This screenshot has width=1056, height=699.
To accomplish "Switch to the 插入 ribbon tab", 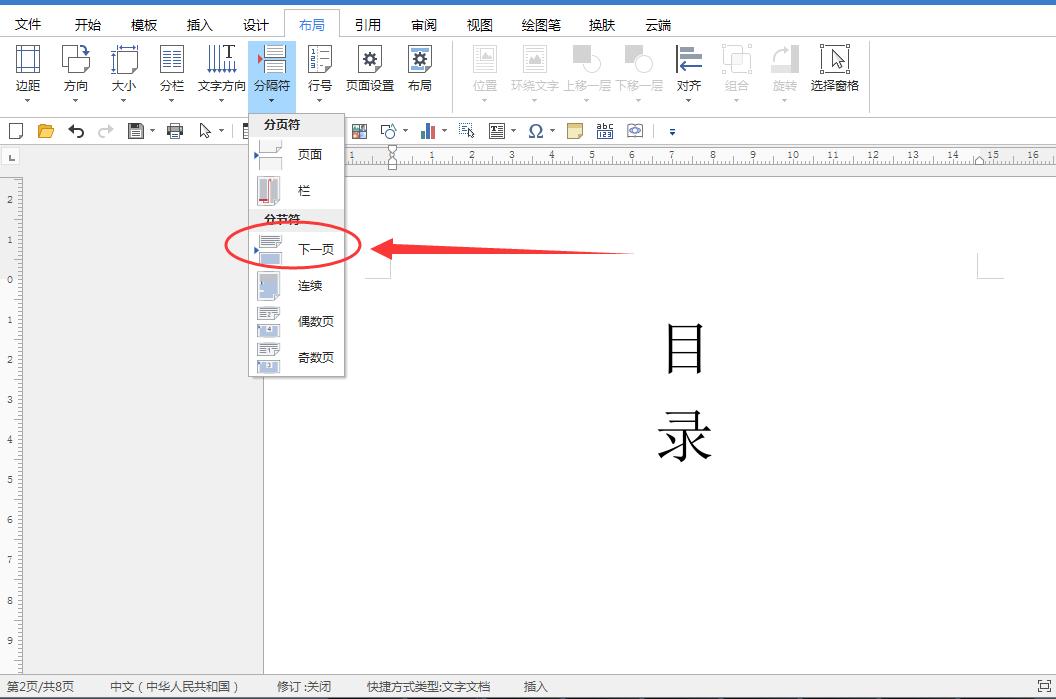I will pos(199,23).
